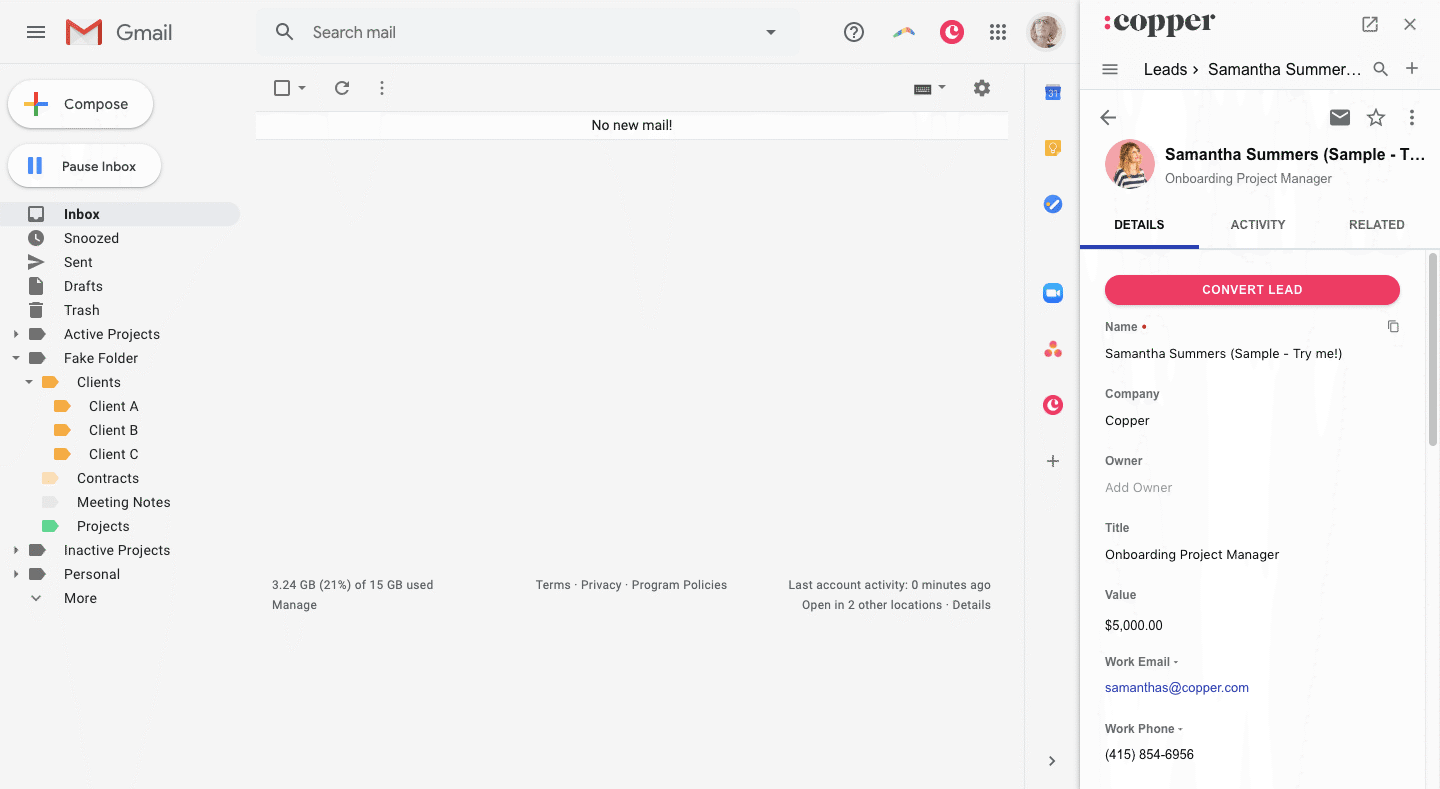The width and height of the screenshot is (1440, 789).
Task: Collapse Fake Folder label
Action: (15, 358)
